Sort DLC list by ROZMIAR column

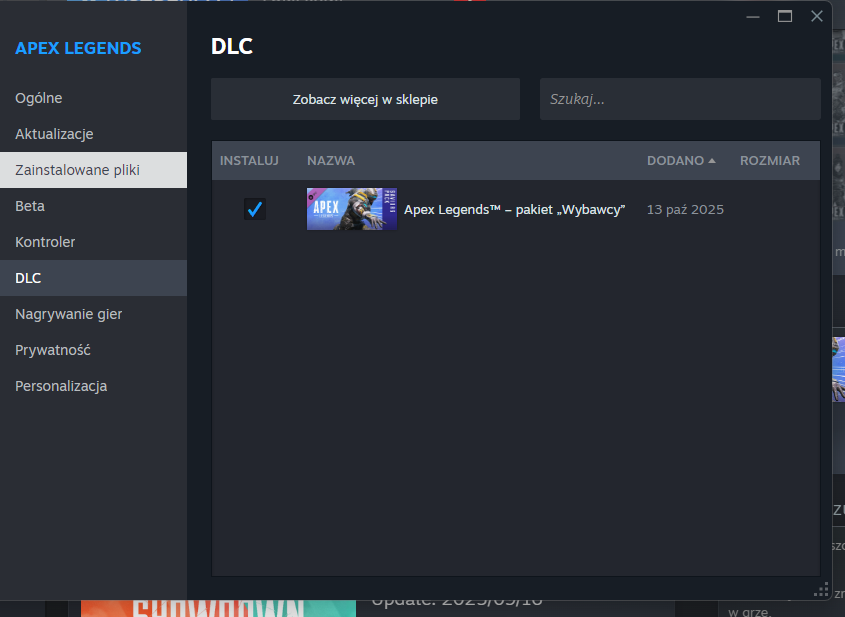click(x=769, y=161)
